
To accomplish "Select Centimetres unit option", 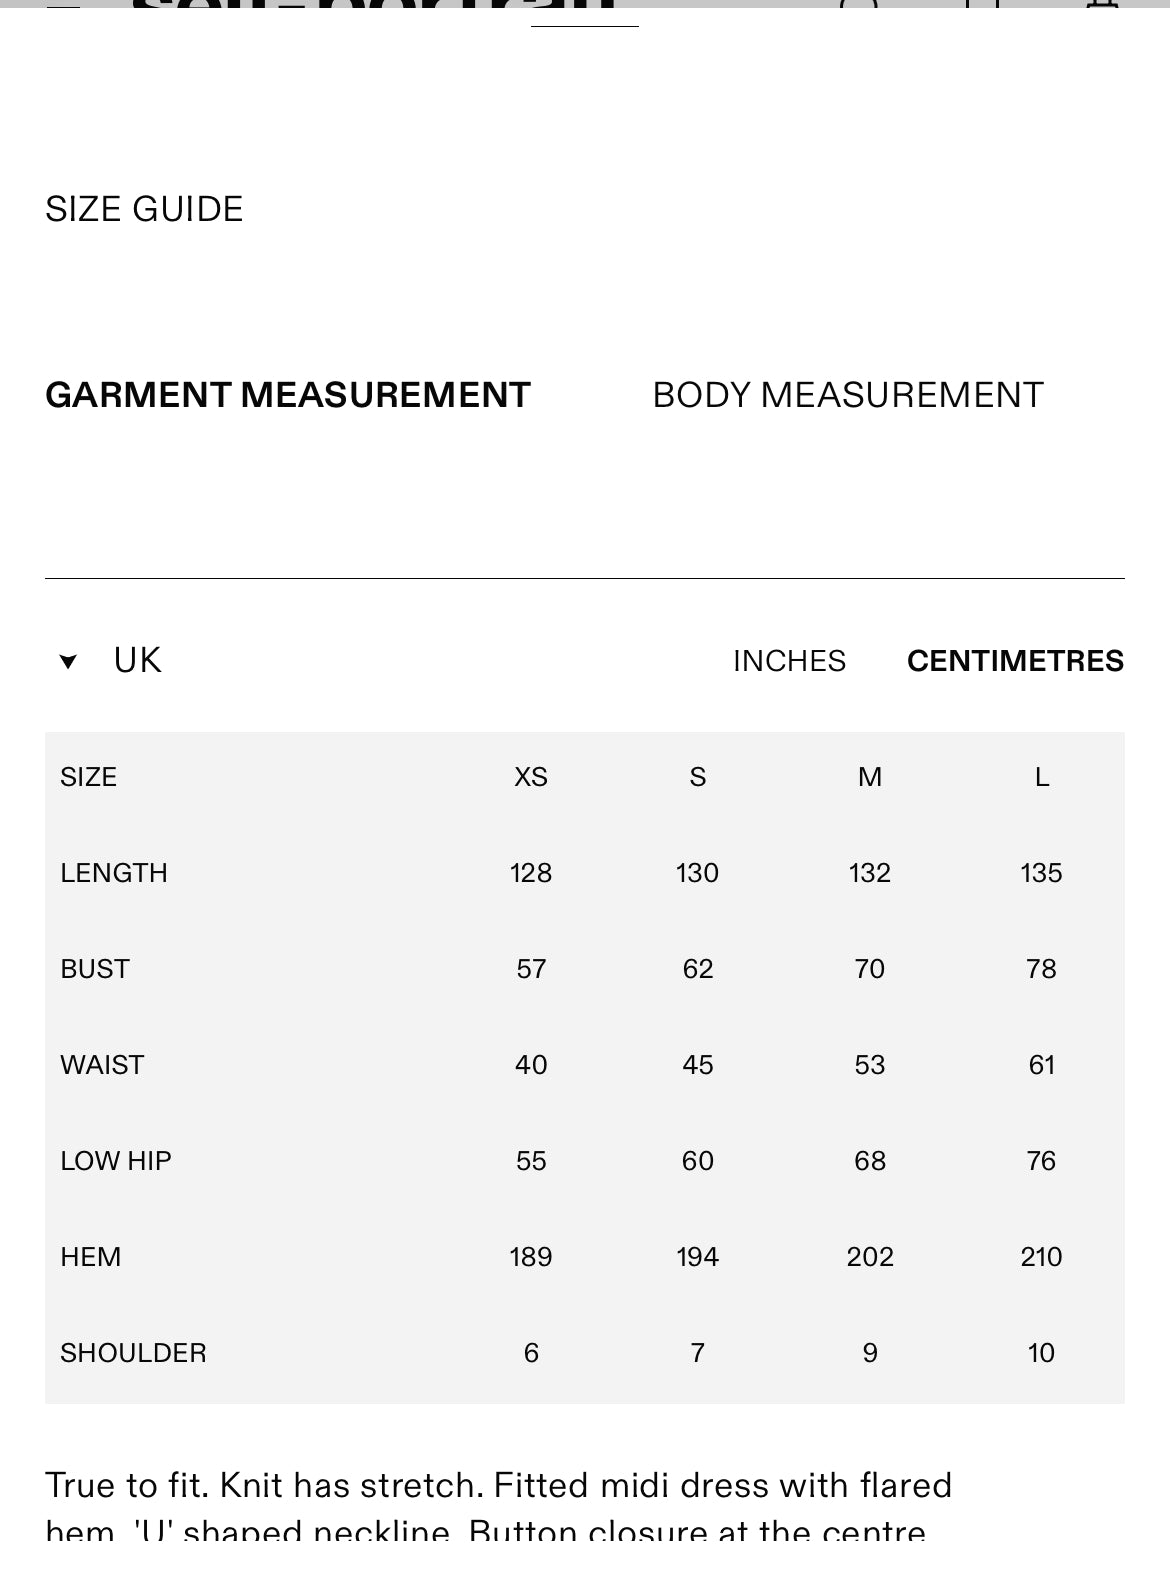I will coord(1015,661).
